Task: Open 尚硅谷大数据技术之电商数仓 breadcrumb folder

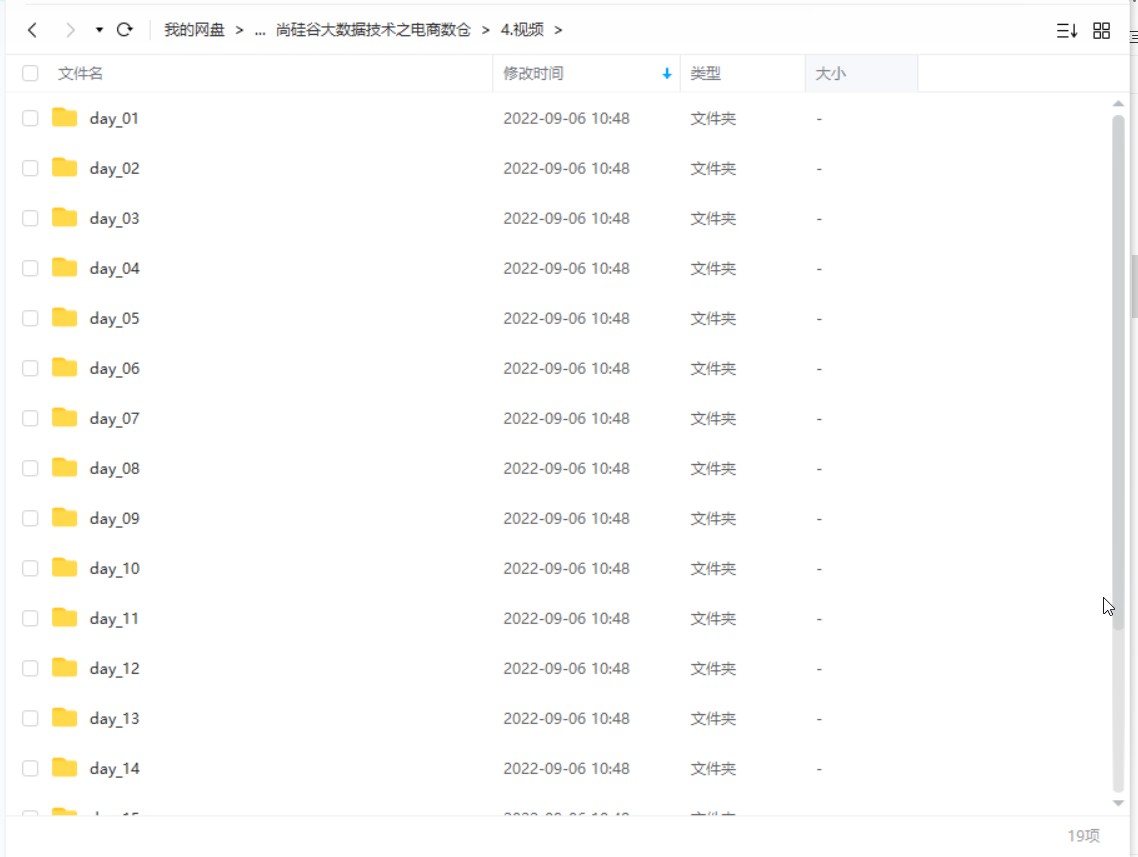Action: pyautogui.click(x=373, y=30)
